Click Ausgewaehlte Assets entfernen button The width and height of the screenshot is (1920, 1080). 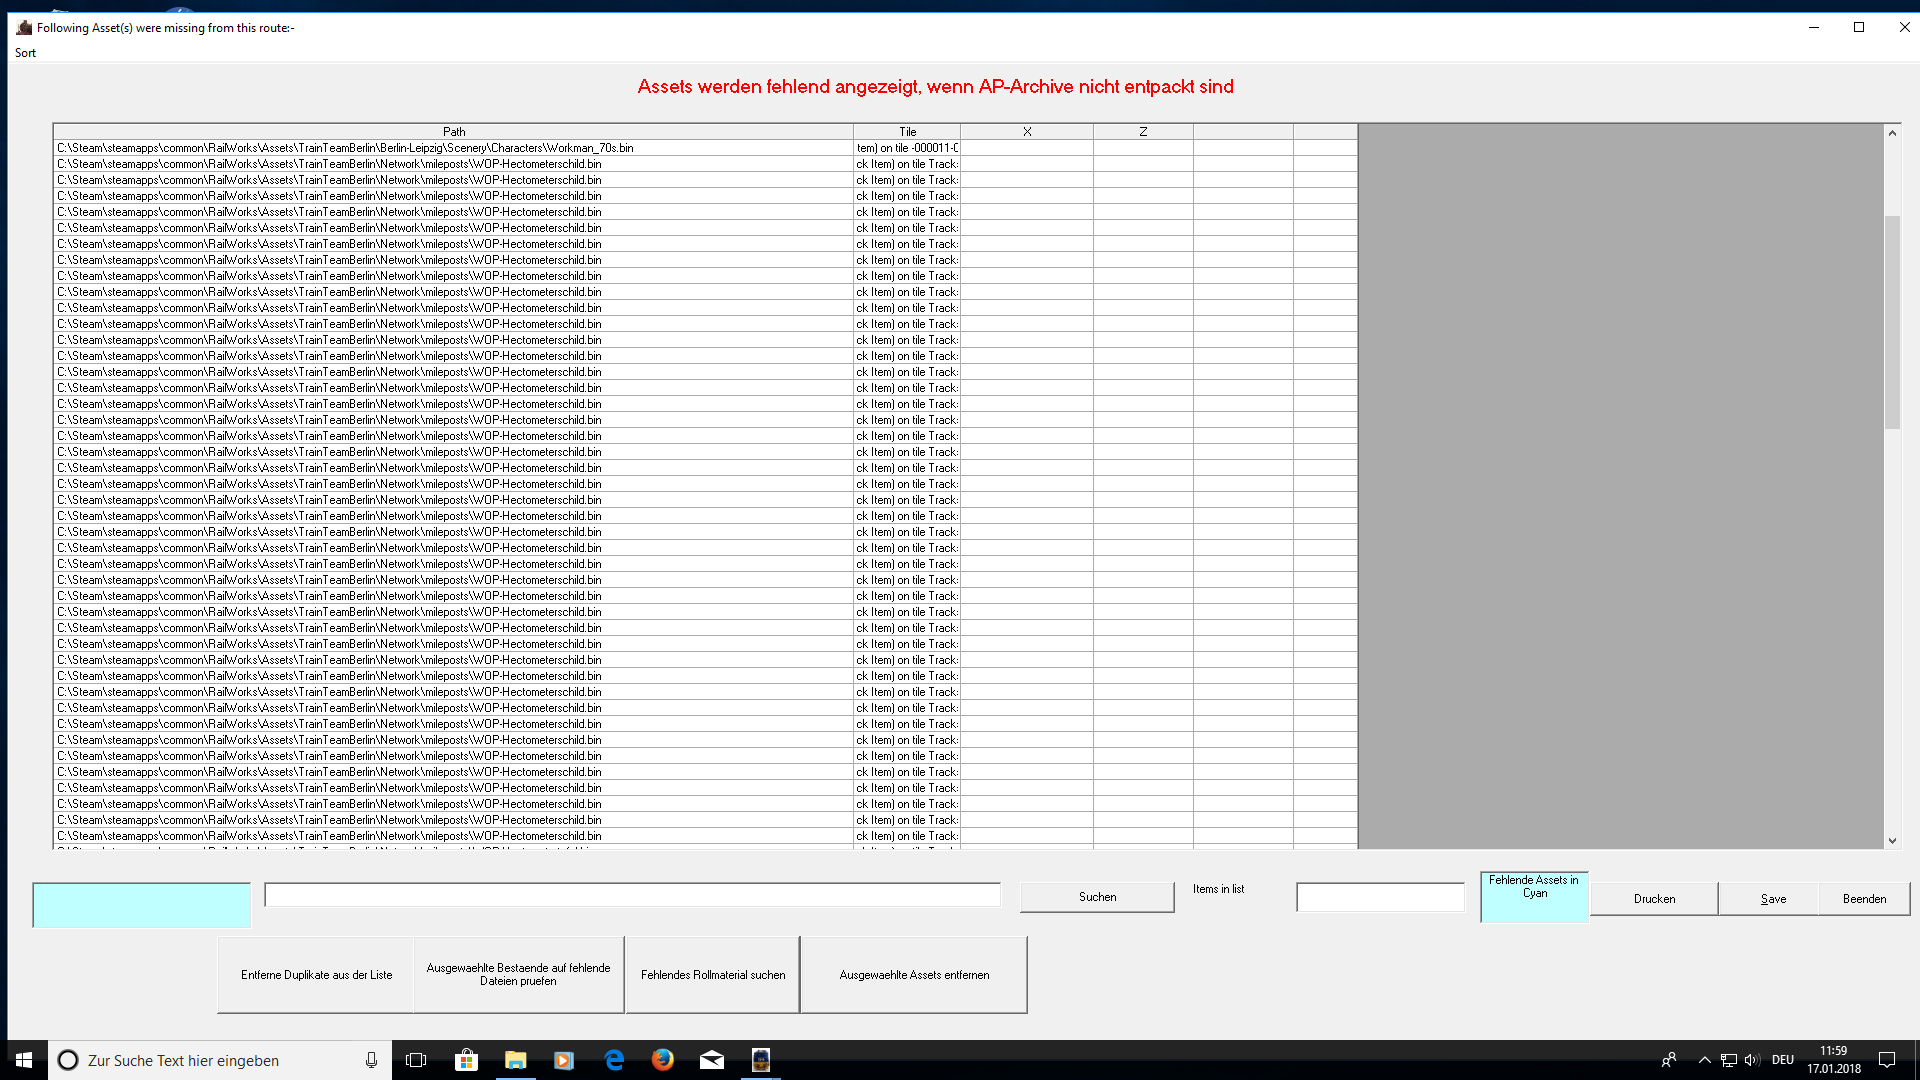914,975
